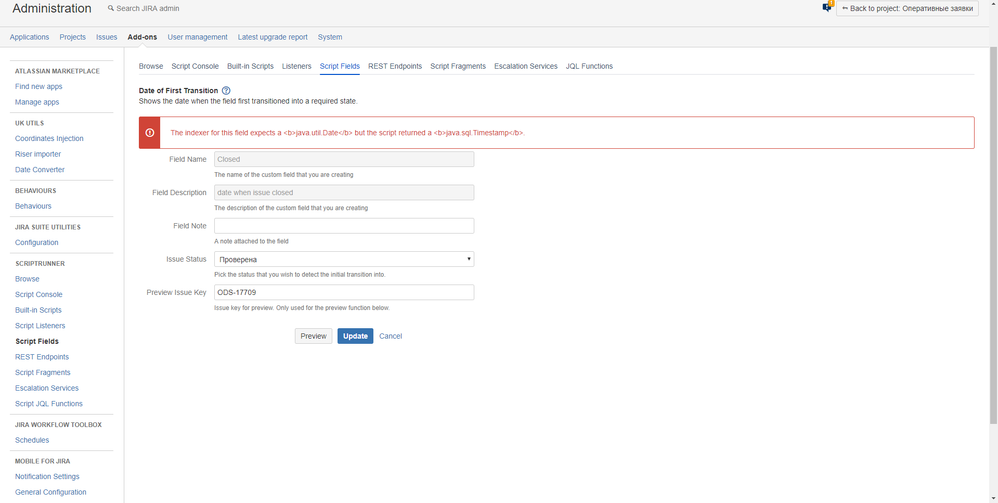Open the Applications admin menu
The height and width of the screenshot is (503, 998).
(x=29, y=37)
